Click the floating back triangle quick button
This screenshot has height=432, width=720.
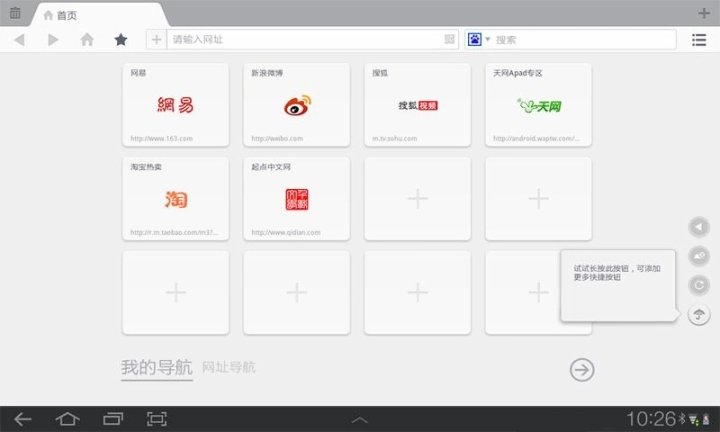coord(699,227)
